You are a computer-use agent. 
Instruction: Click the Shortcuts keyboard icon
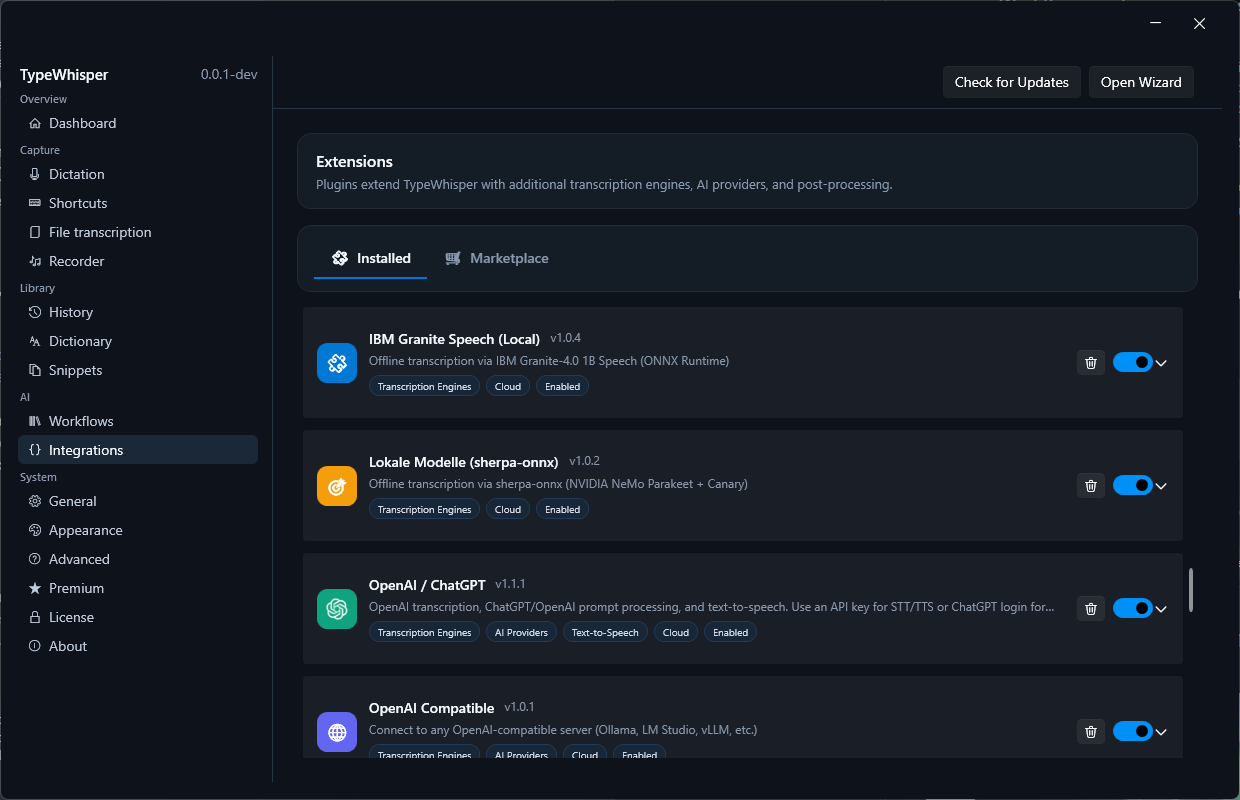tap(35, 203)
